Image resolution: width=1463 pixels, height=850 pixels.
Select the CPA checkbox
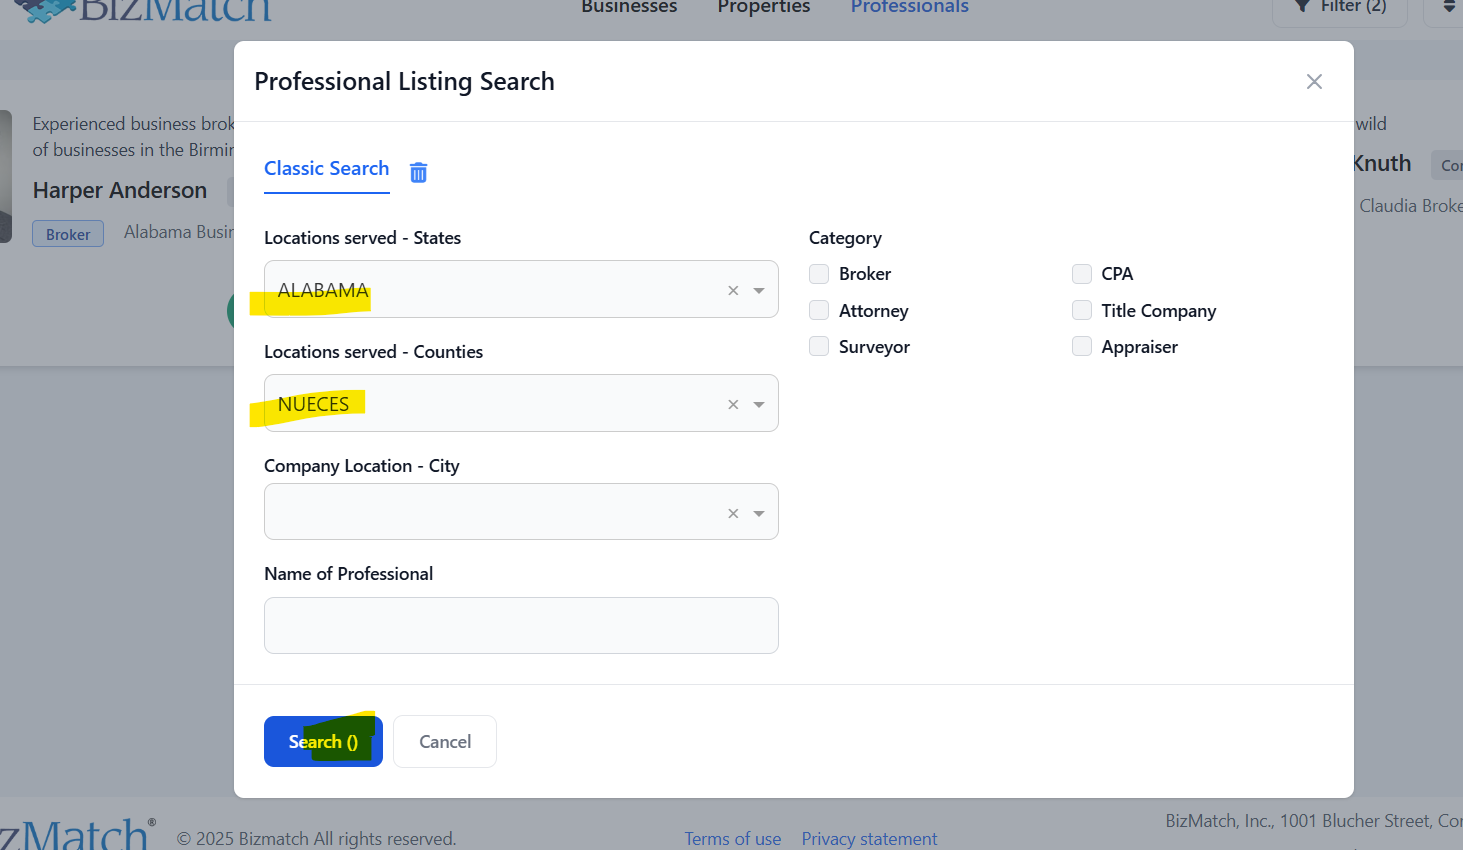tap(1081, 274)
